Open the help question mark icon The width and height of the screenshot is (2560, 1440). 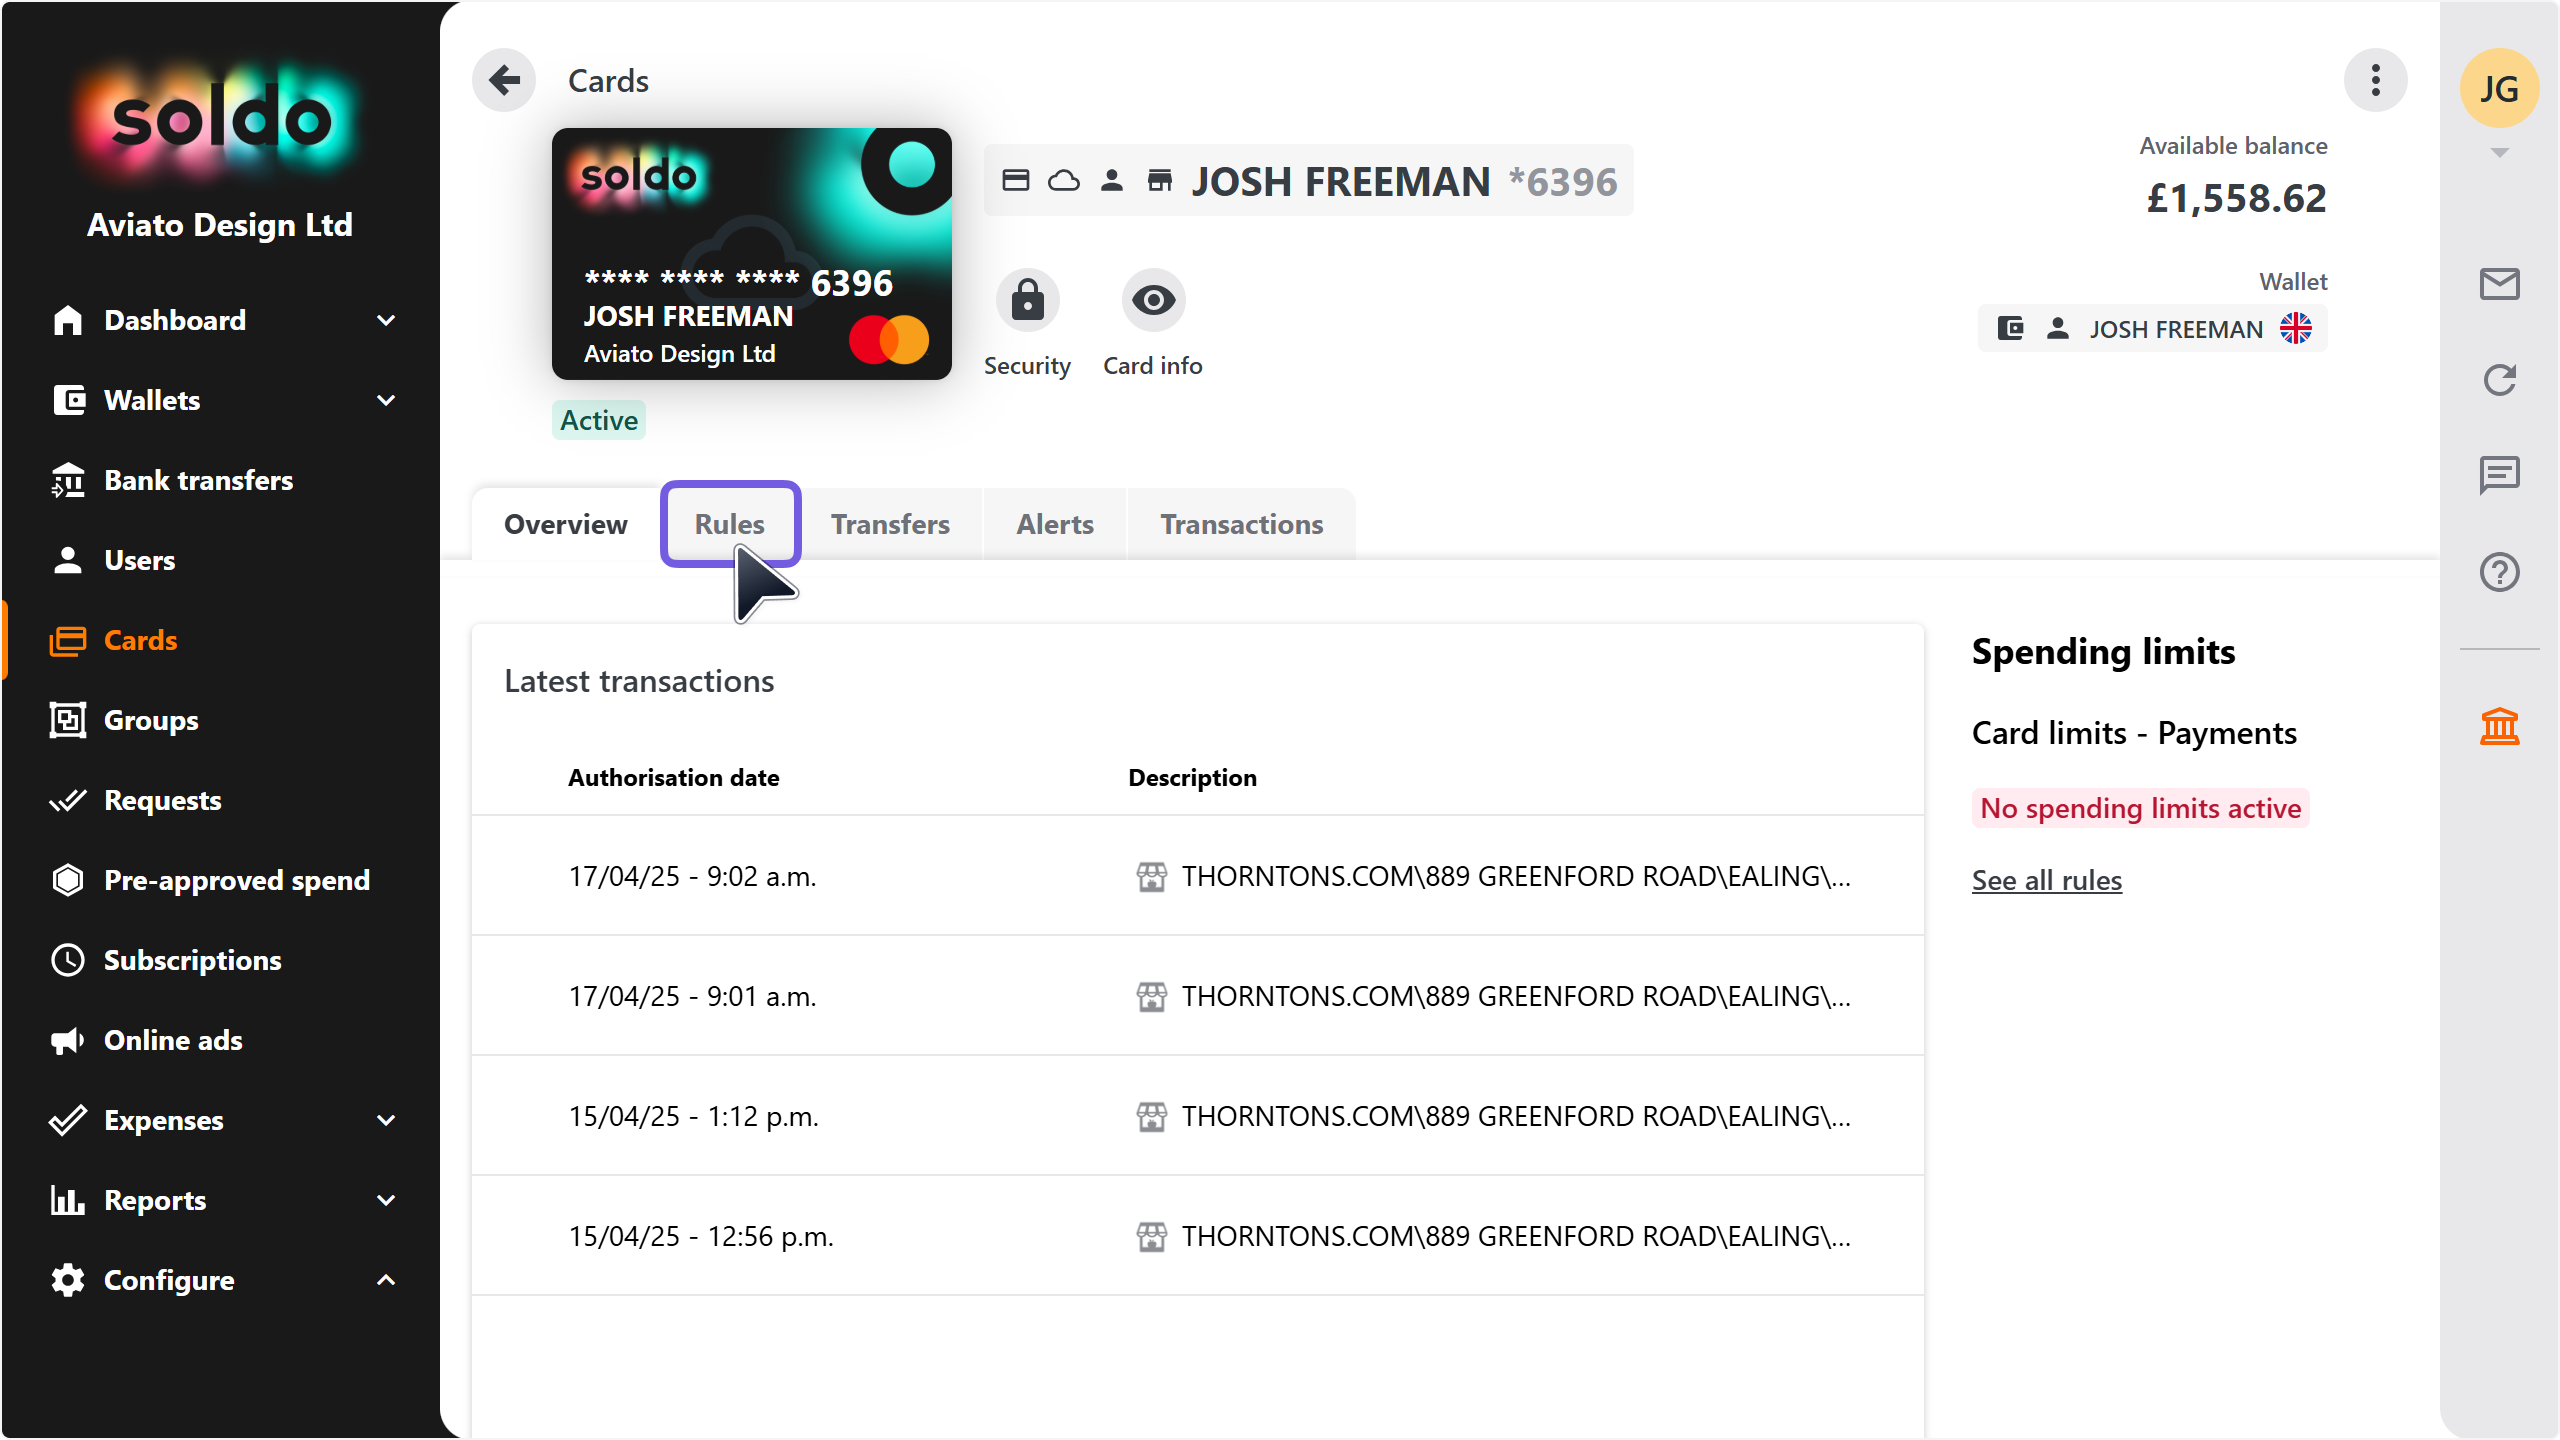coord(2499,572)
